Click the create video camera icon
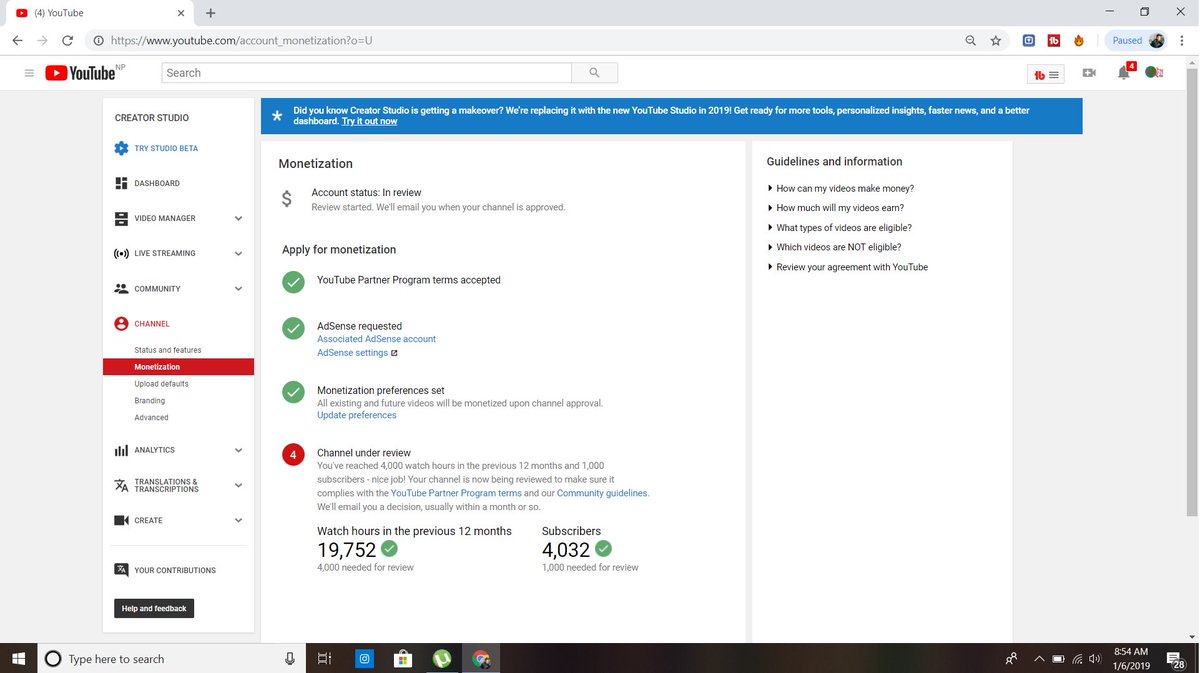 tap(1089, 73)
